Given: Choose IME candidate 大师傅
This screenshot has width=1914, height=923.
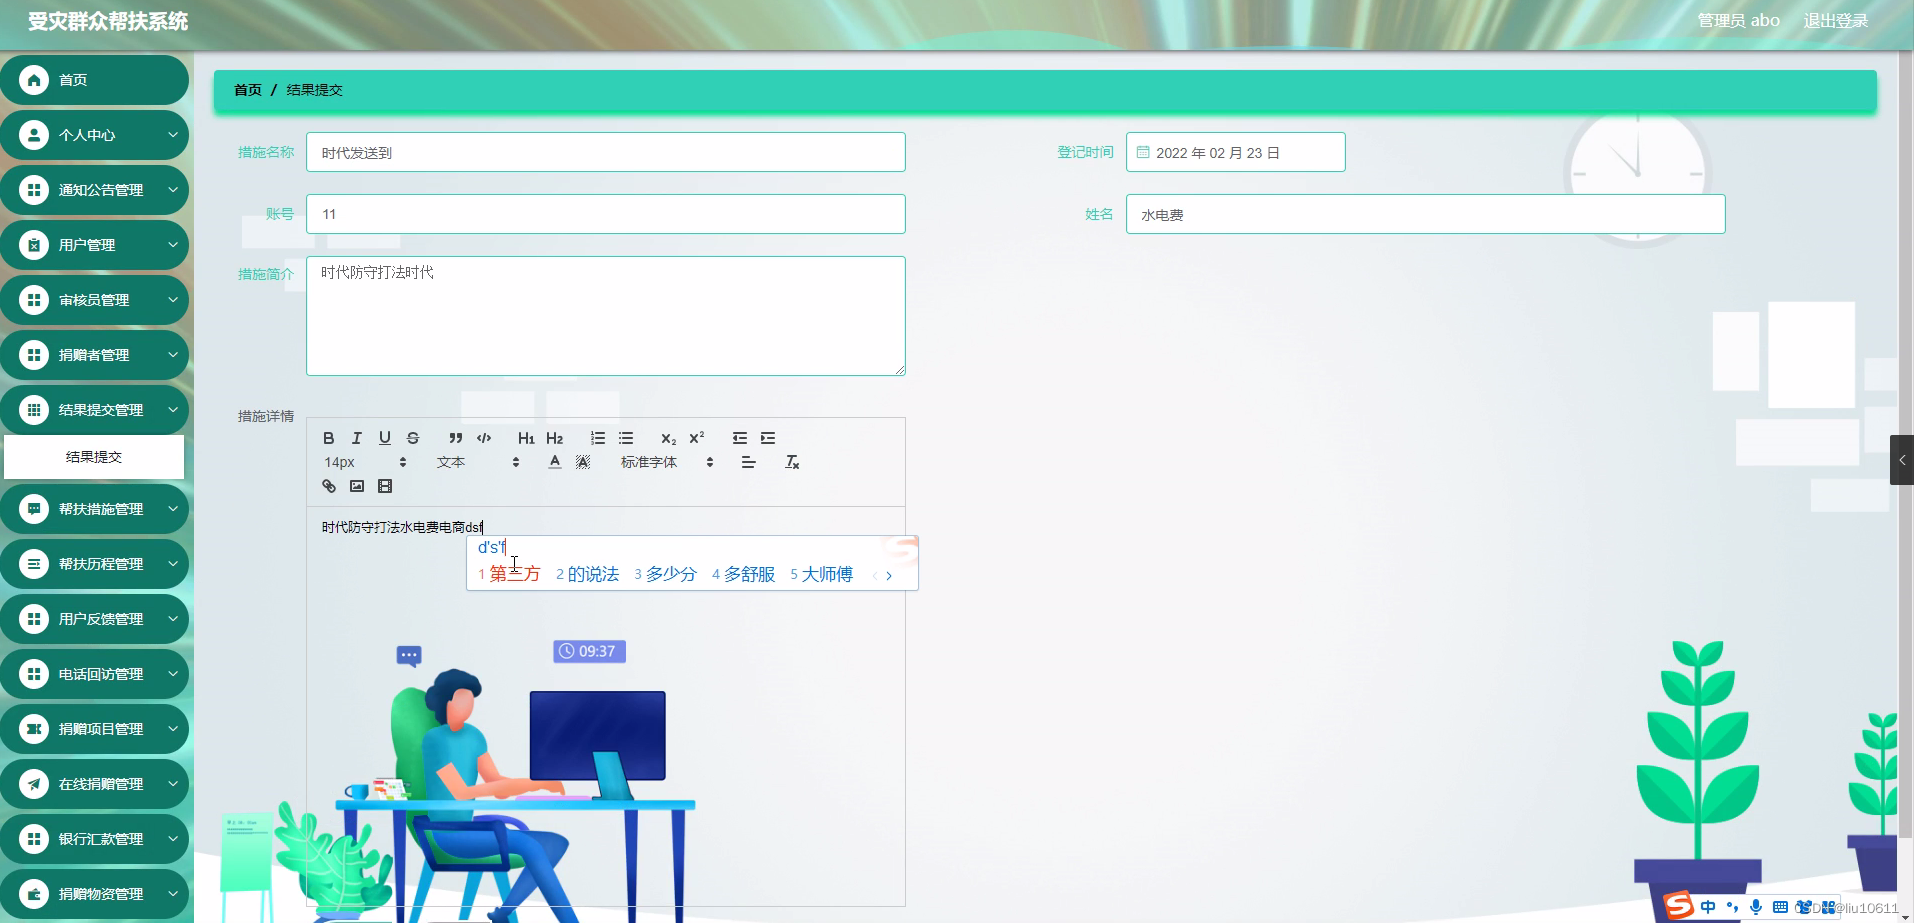Looking at the screenshot, I should click(821, 574).
